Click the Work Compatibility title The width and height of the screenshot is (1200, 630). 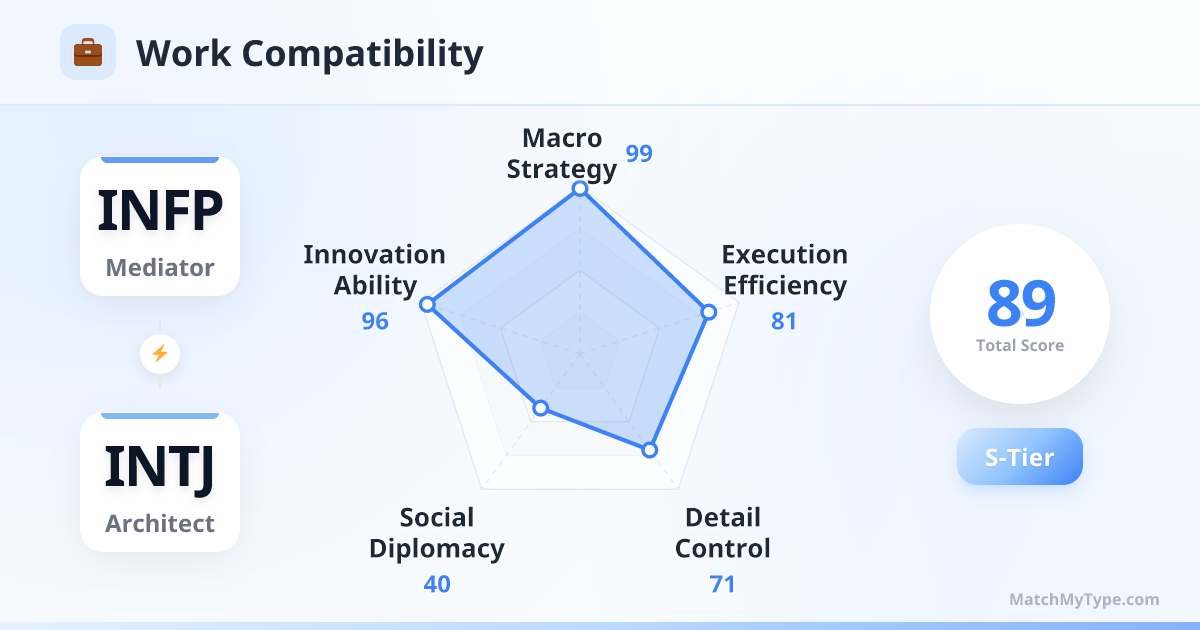tap(310, 53)
